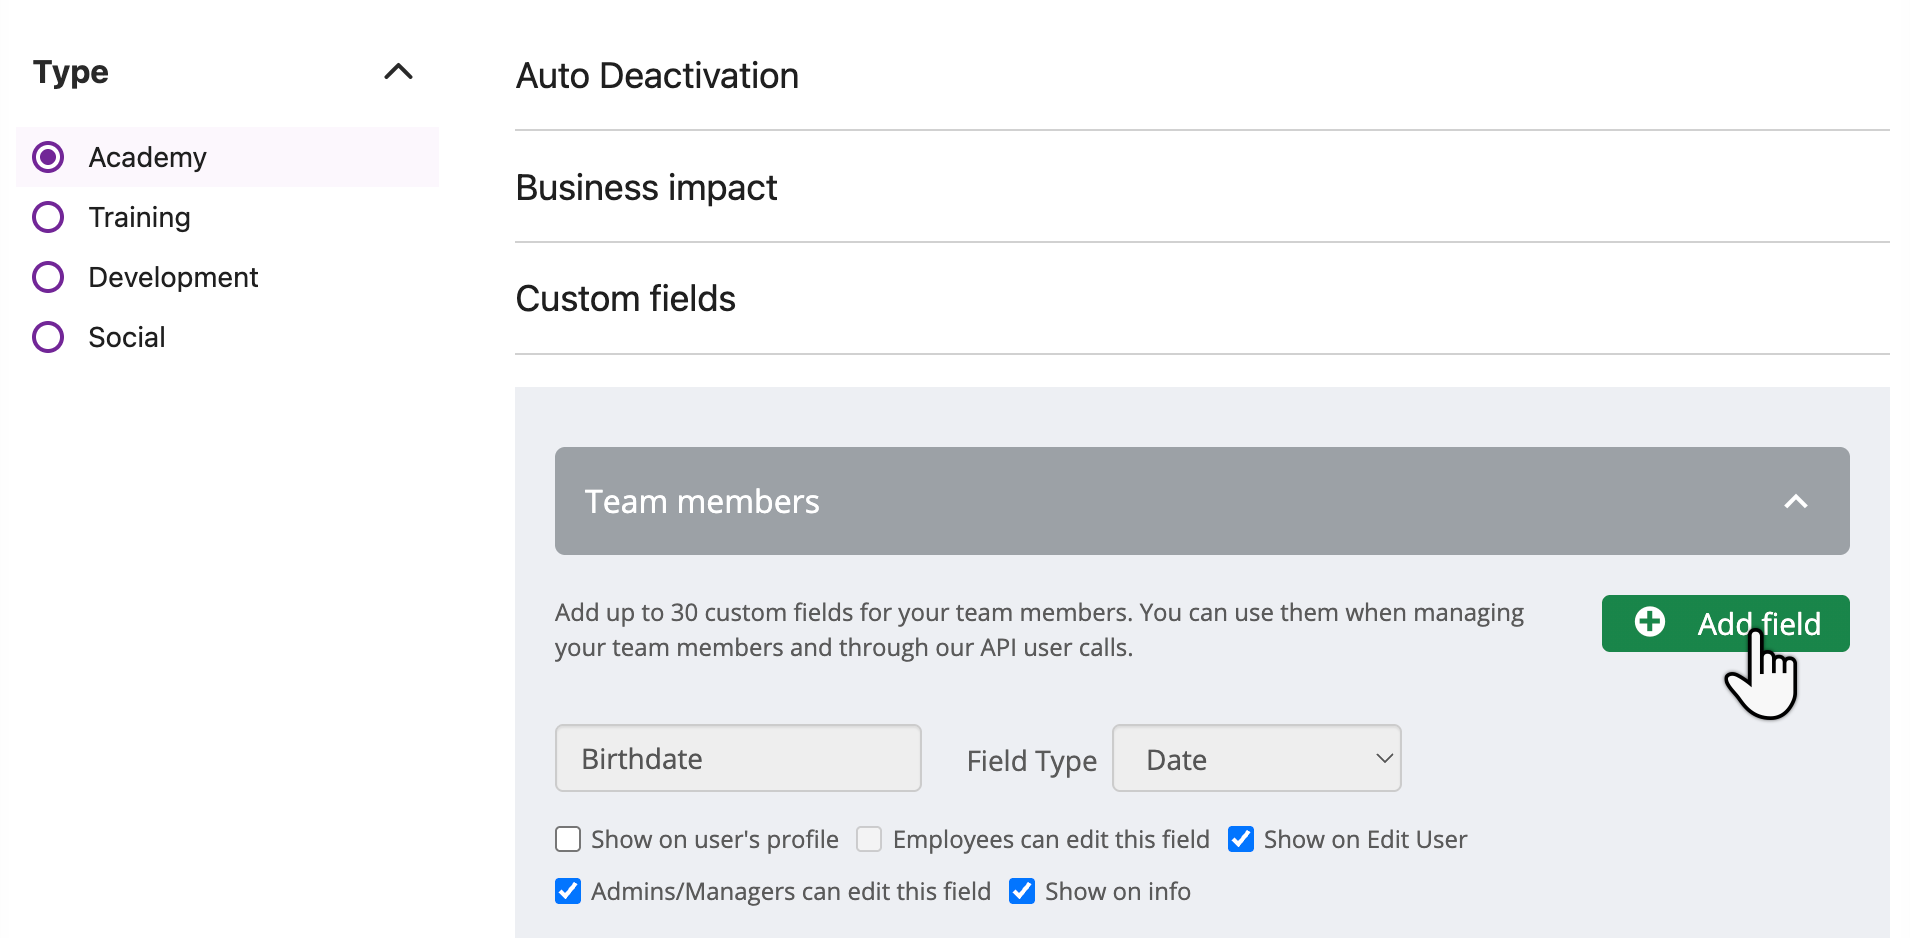This screenshot has width=1910, height=938.
Task: Click the Team members header bar
Action: tap(1202, 501)
